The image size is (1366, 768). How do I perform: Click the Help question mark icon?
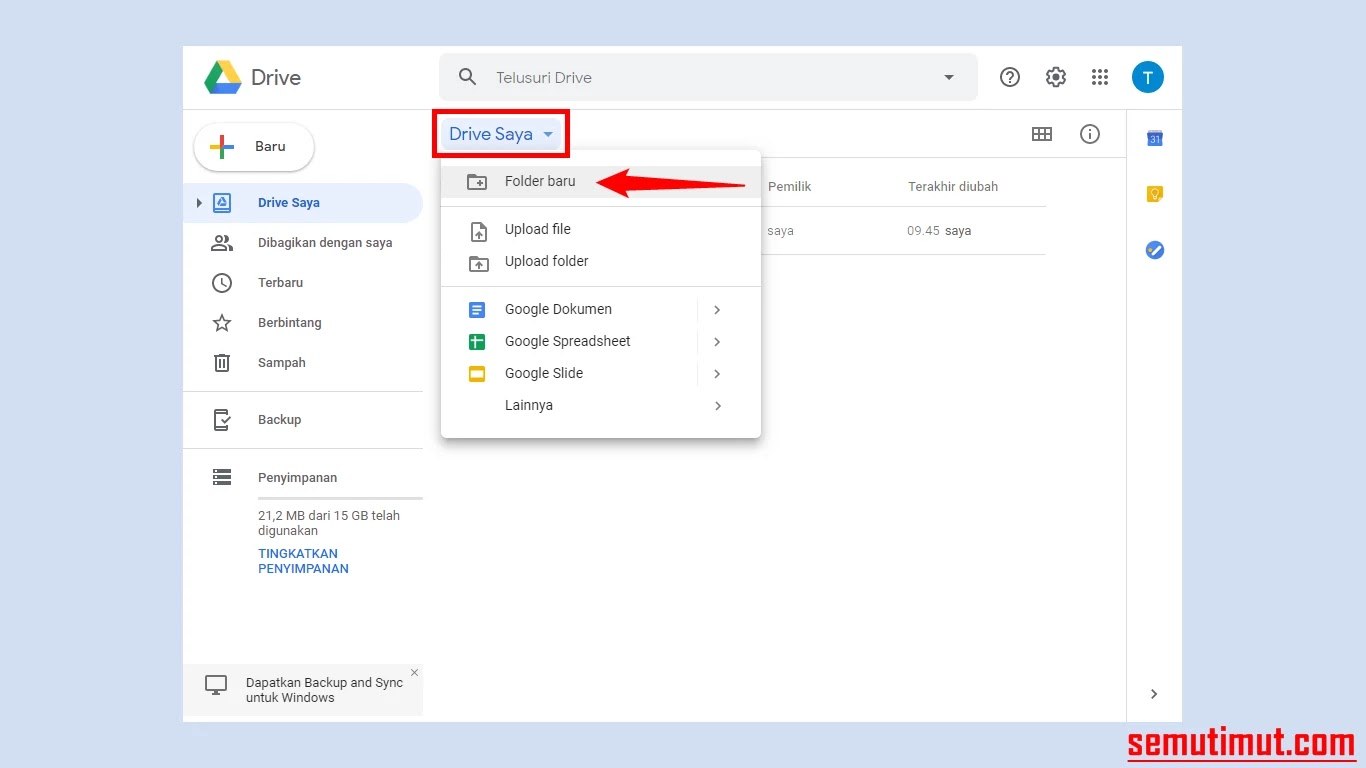click(1010, 77)
